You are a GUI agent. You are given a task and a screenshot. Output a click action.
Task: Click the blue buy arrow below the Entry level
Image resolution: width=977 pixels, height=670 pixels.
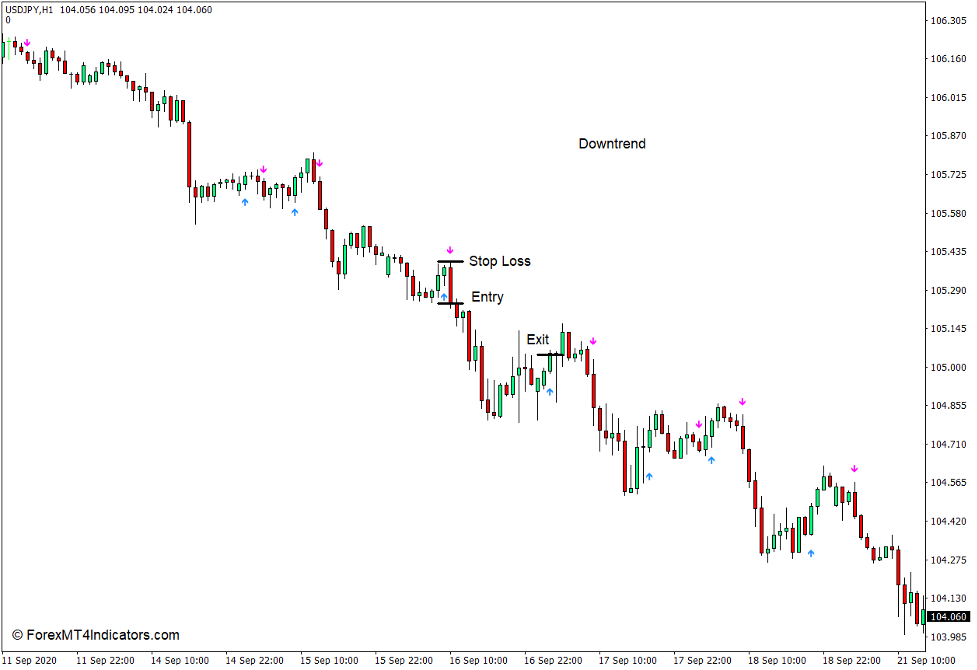tap(444, 295)
